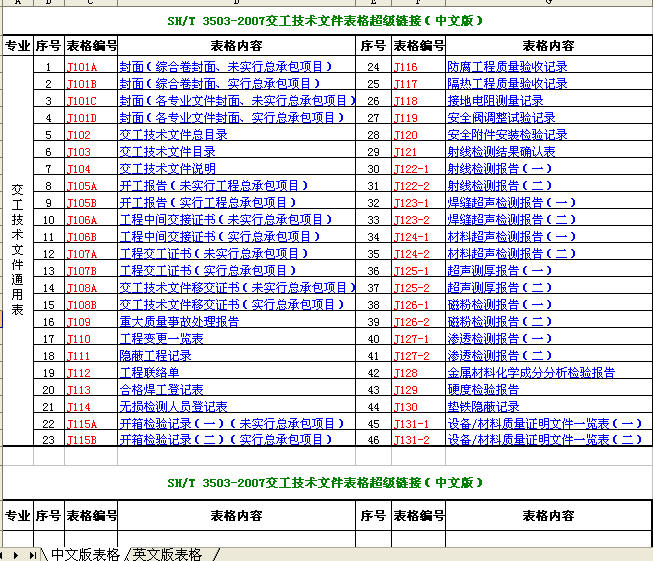Open link 工程联络单

coord(149,373)
